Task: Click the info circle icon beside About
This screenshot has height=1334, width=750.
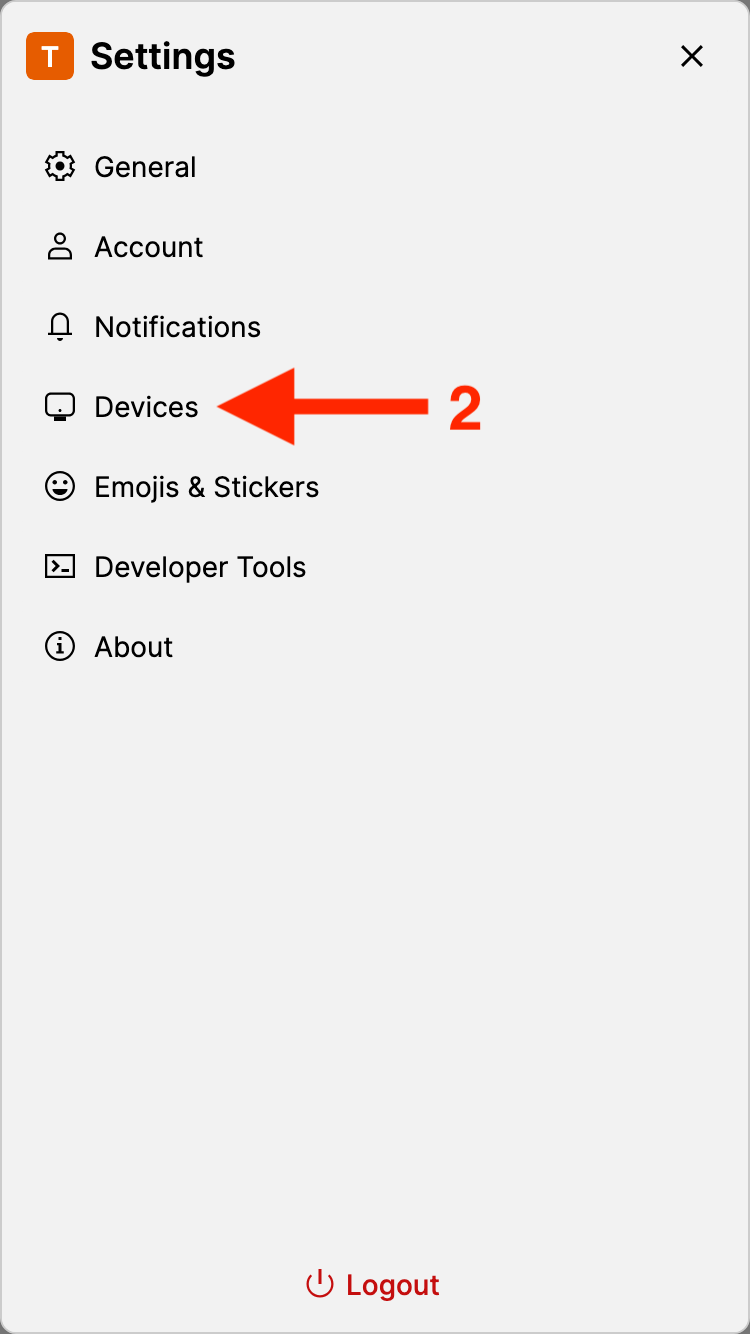Action: coord(60,647)
